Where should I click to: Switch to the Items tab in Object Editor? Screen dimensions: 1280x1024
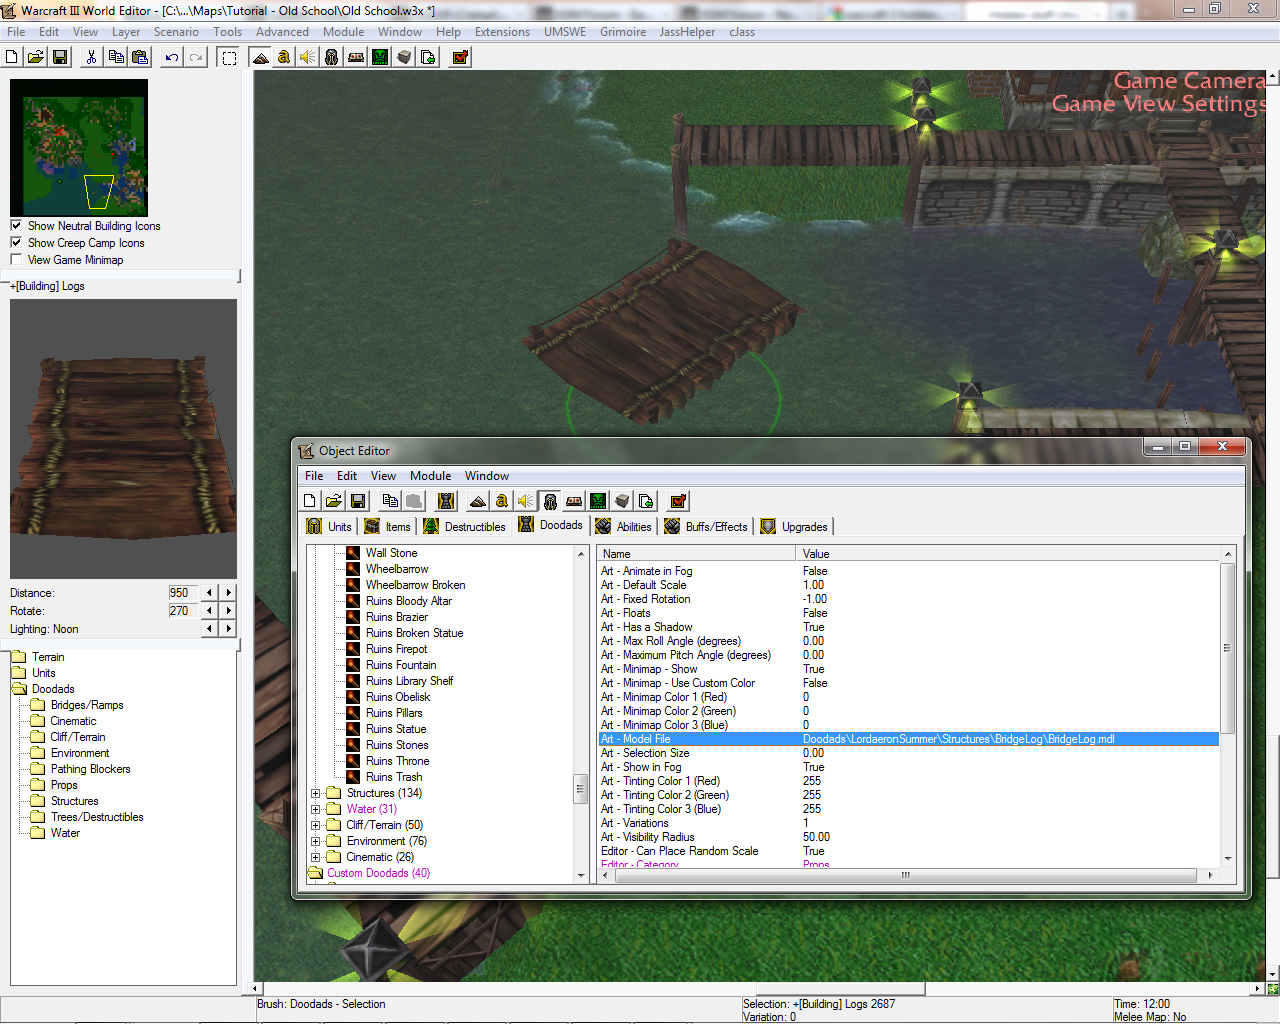coord(388,527)
